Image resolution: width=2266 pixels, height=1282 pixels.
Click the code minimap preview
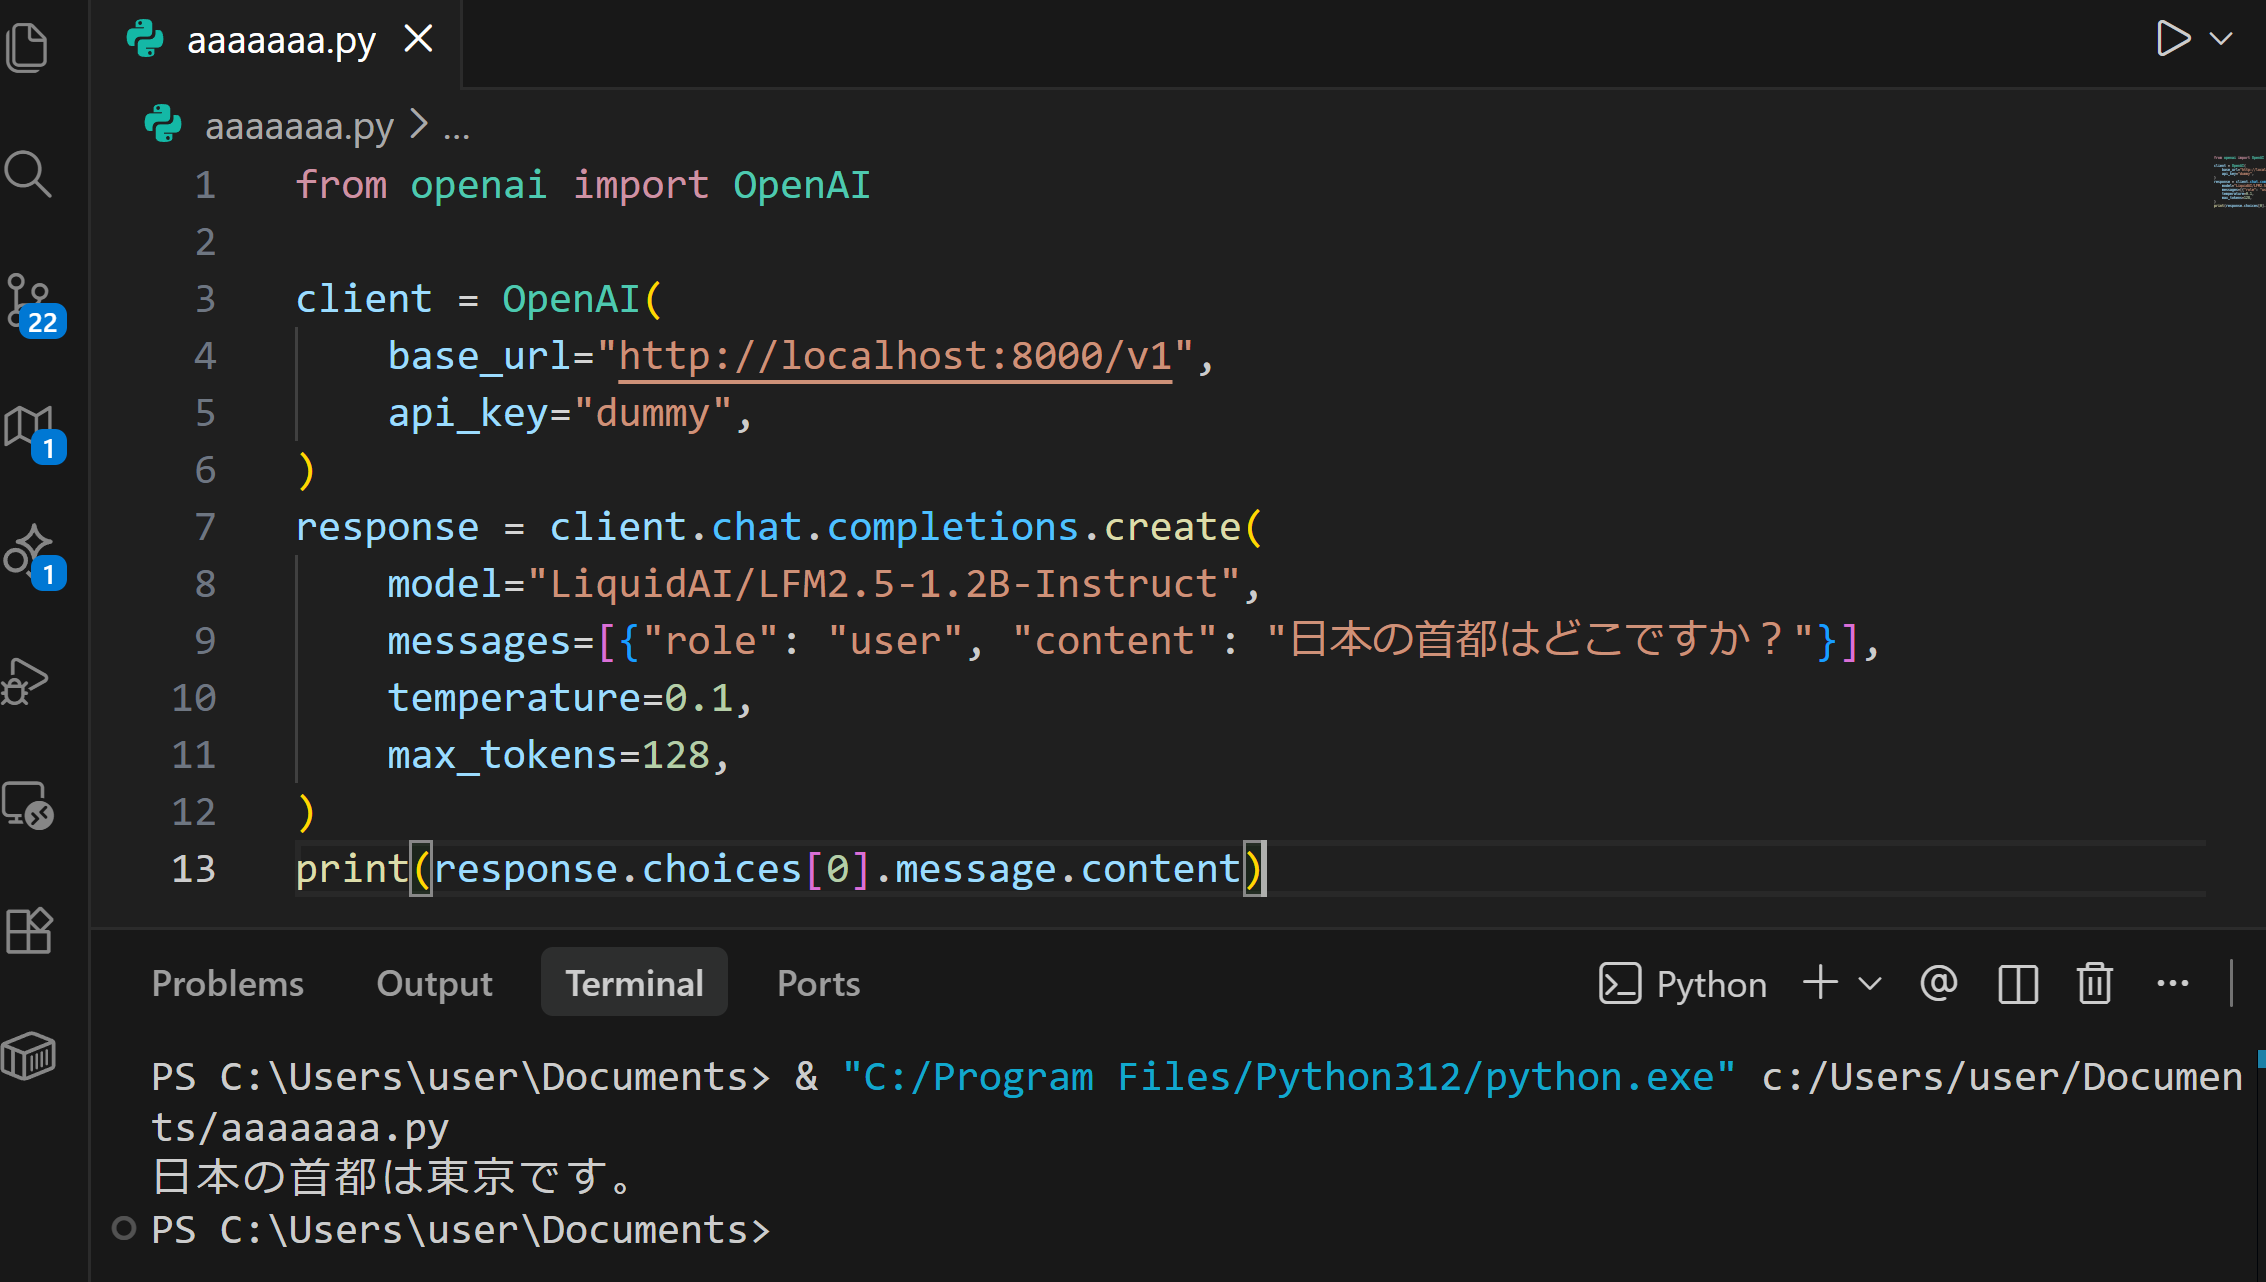pyautogui.click(x=2238, y=182)
